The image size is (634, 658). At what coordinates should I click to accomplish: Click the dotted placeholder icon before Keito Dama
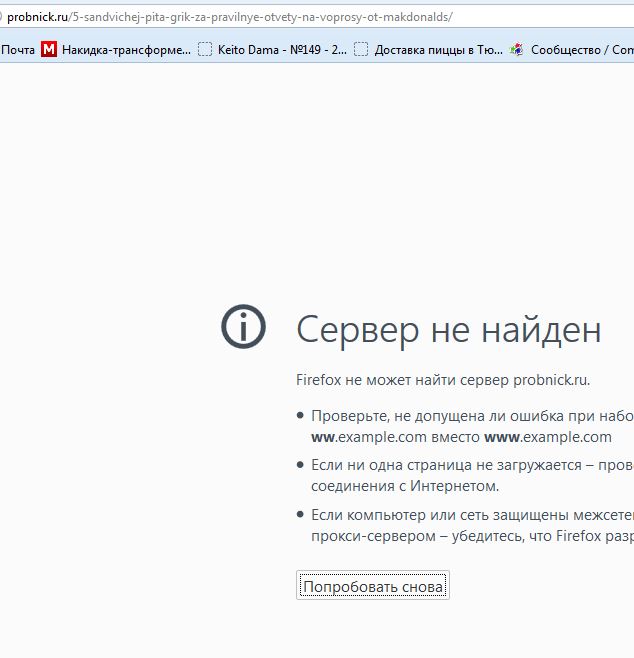coord(205,49)
